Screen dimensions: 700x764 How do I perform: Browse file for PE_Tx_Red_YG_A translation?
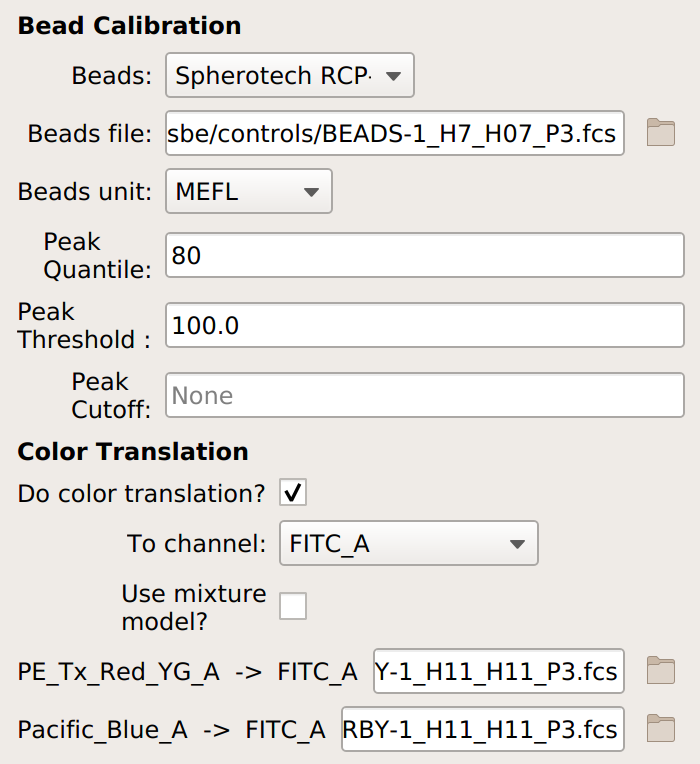tap(661, 671)
